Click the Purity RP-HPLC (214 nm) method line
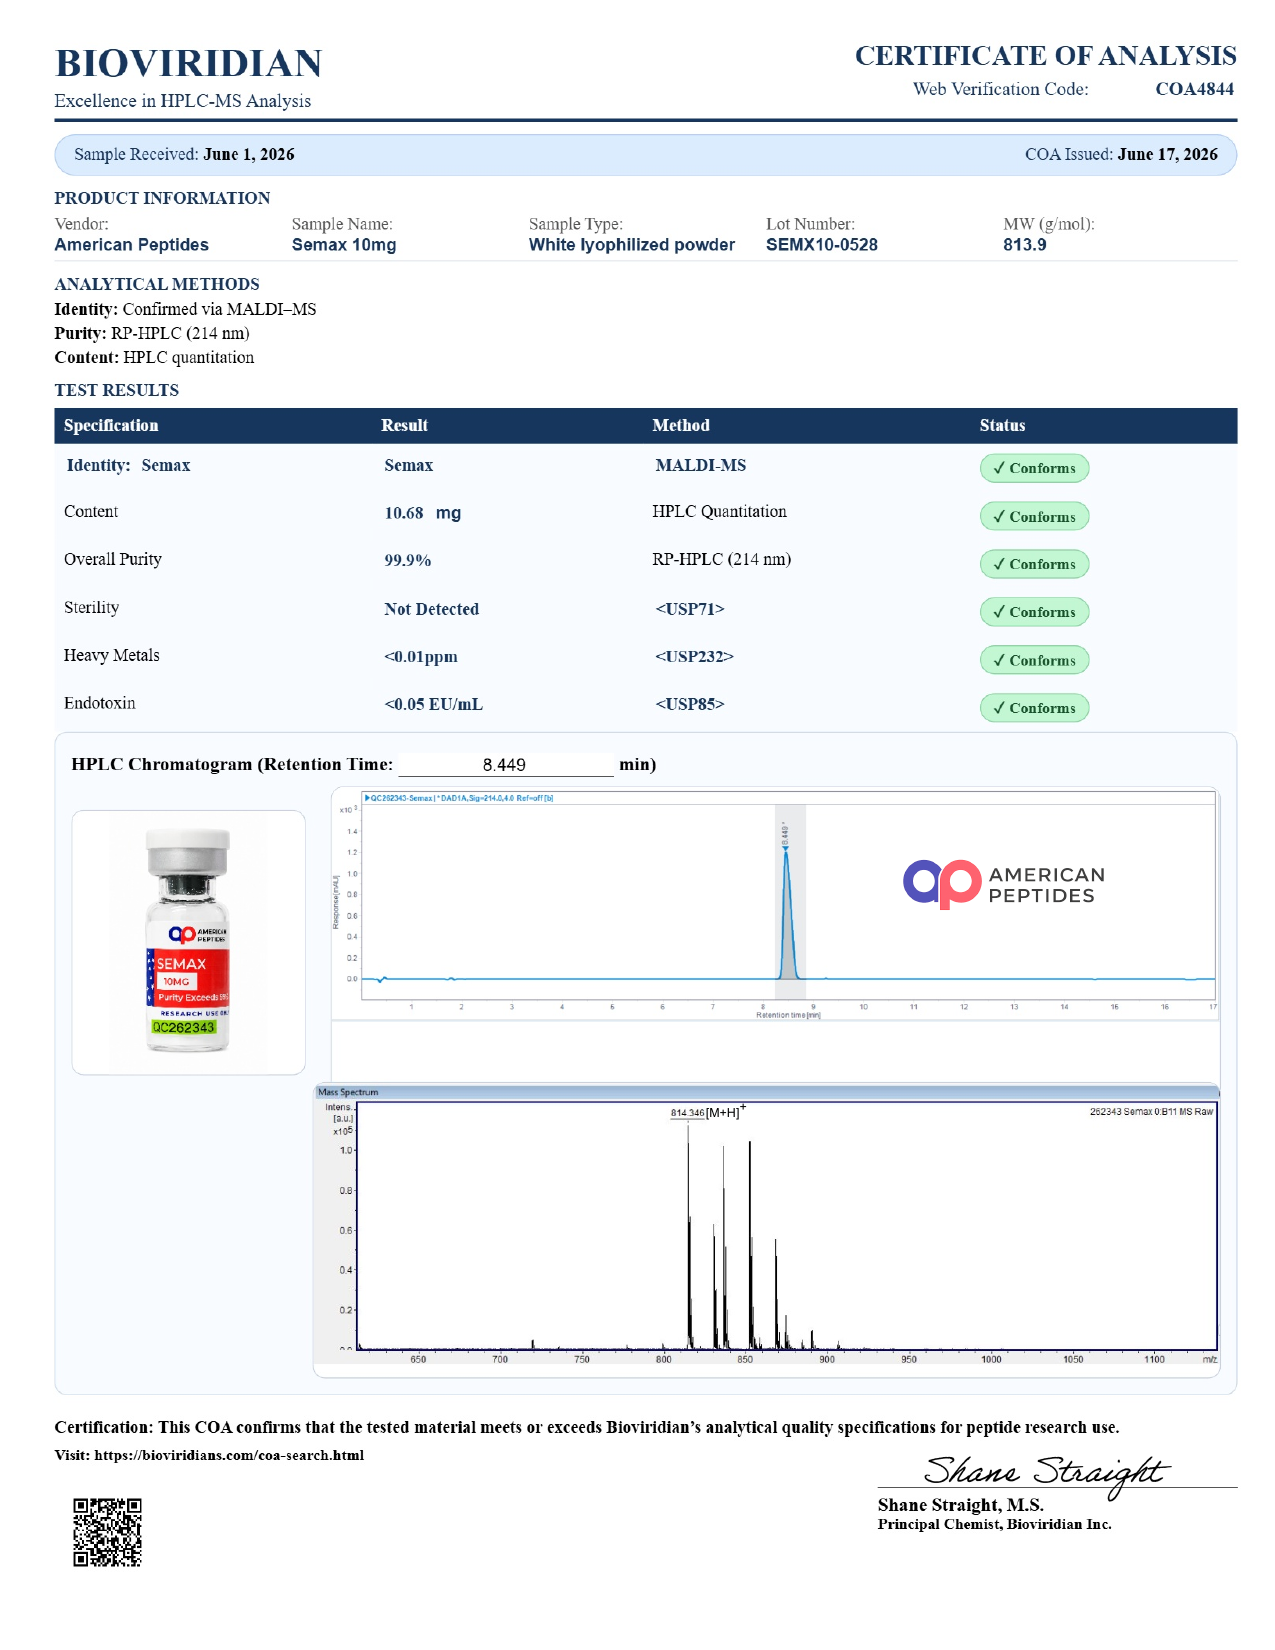This screenshot has height=1650, width=1275. [152, 333]
